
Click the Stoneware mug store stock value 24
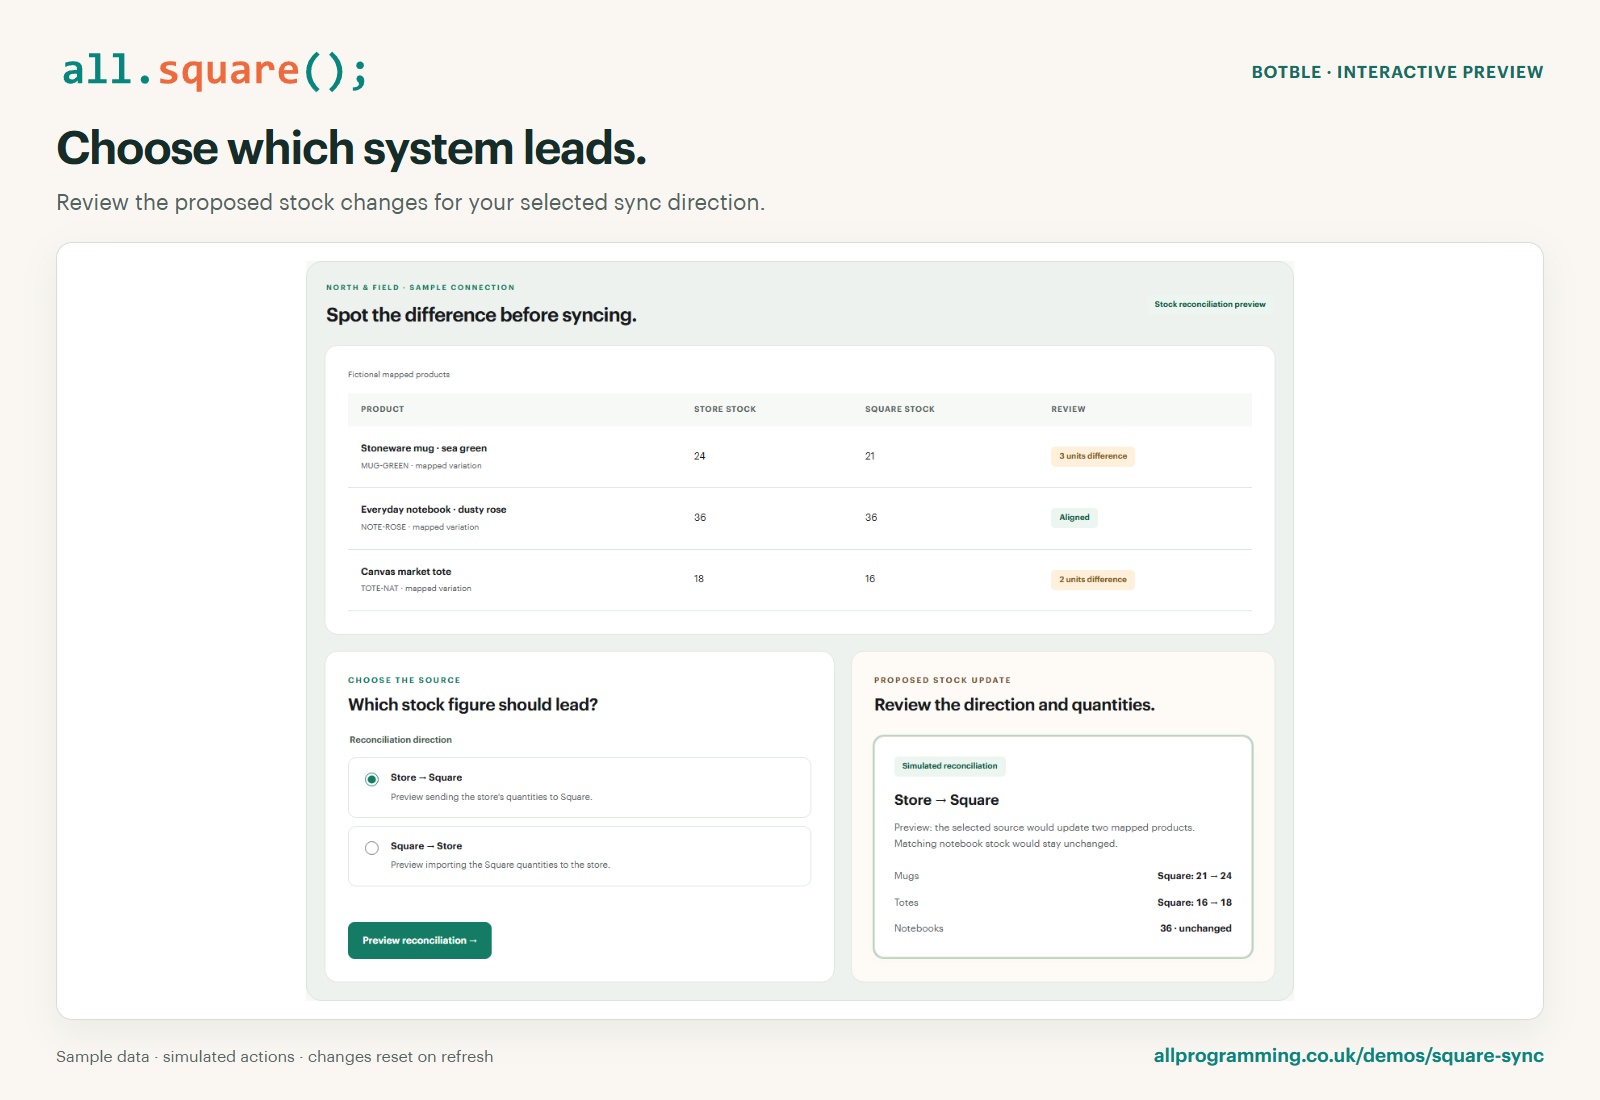click(x=700, y=456)
